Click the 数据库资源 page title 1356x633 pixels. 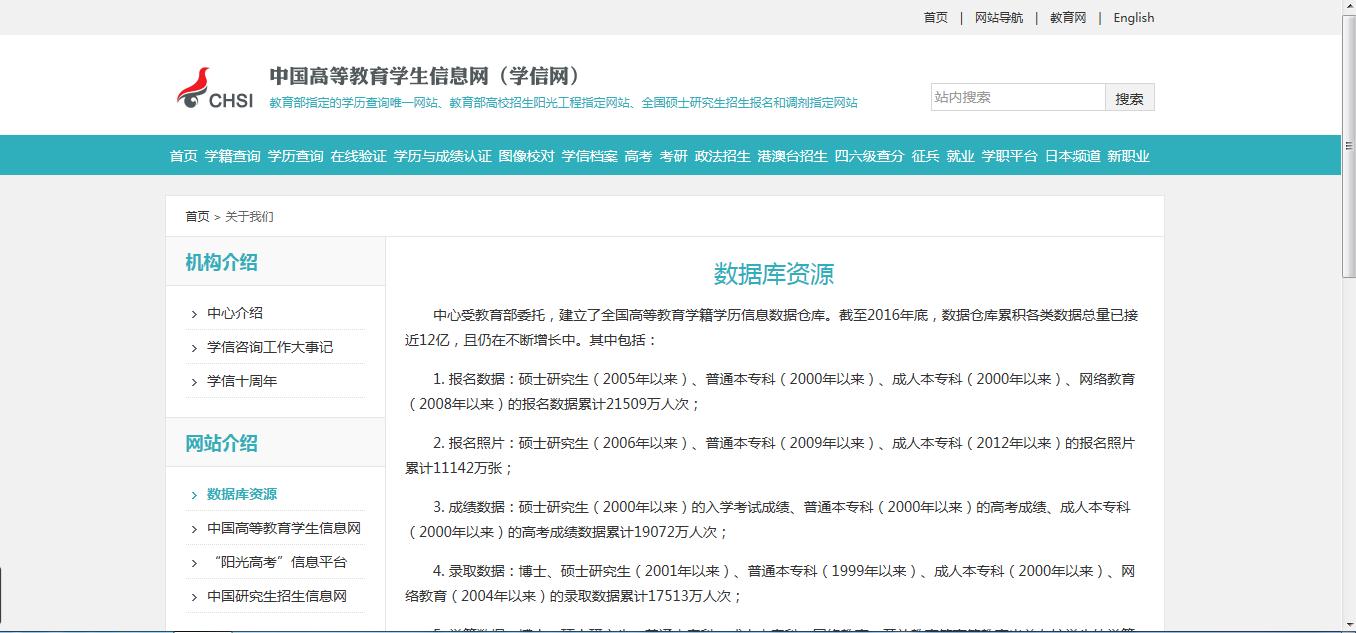pos(774,274)
